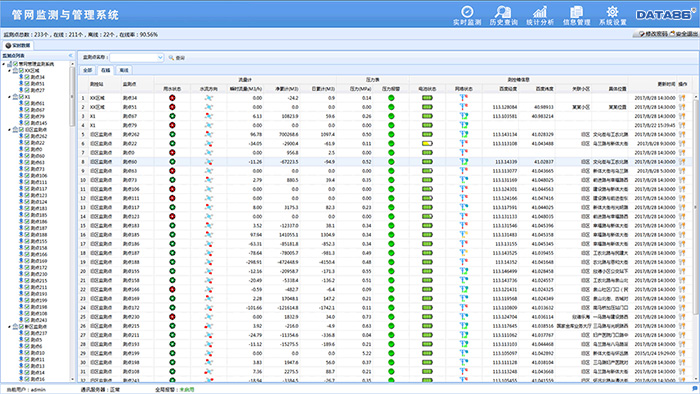
Task: Open 实时监测 real-time monitoring module
Action: tap(467, 15)
